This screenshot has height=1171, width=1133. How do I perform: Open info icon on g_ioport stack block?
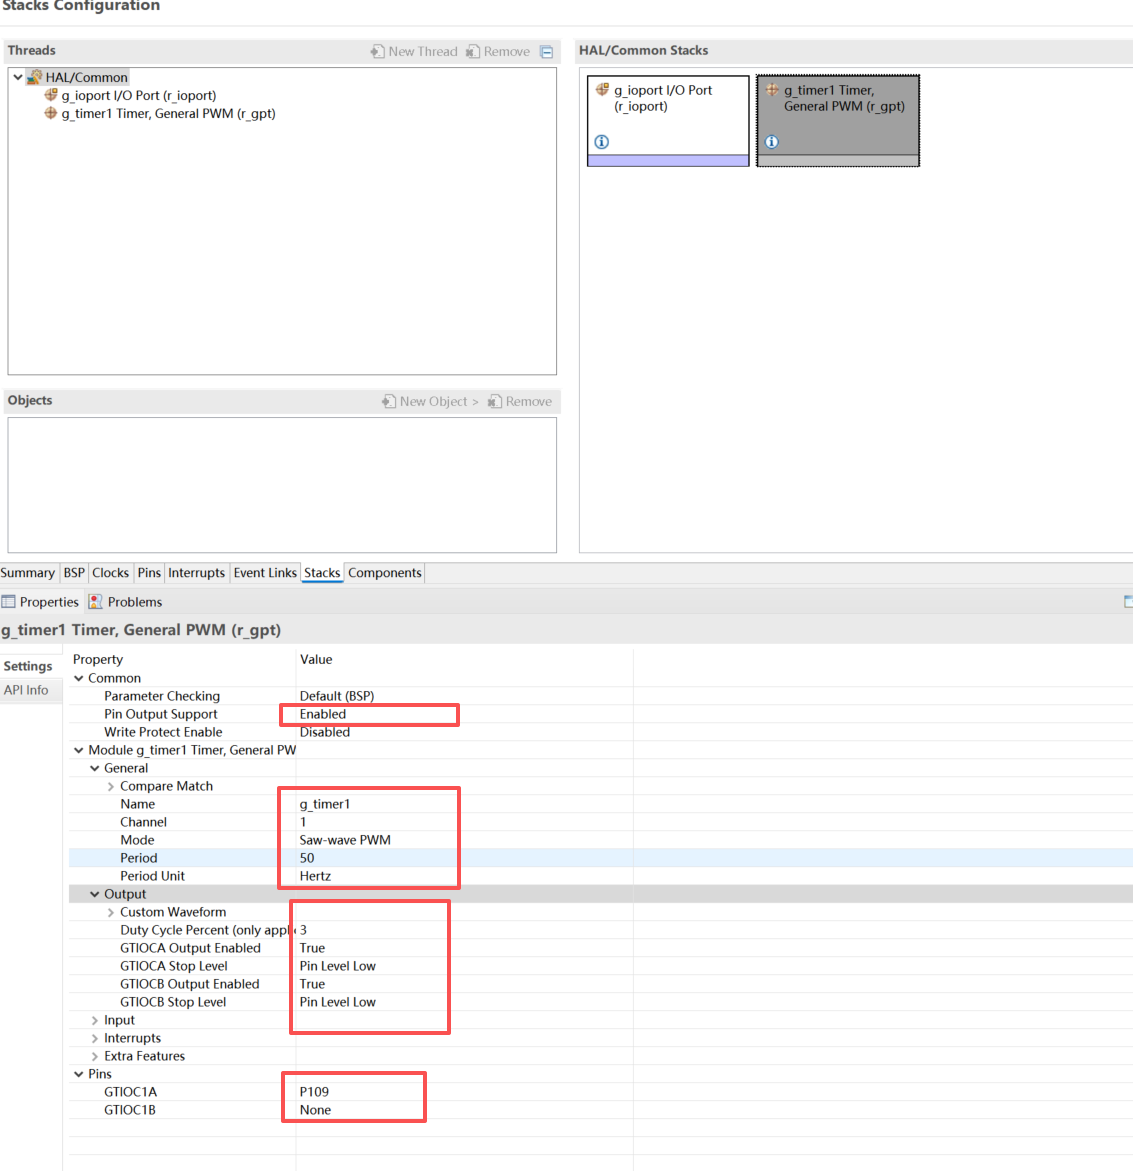(601, 141)
